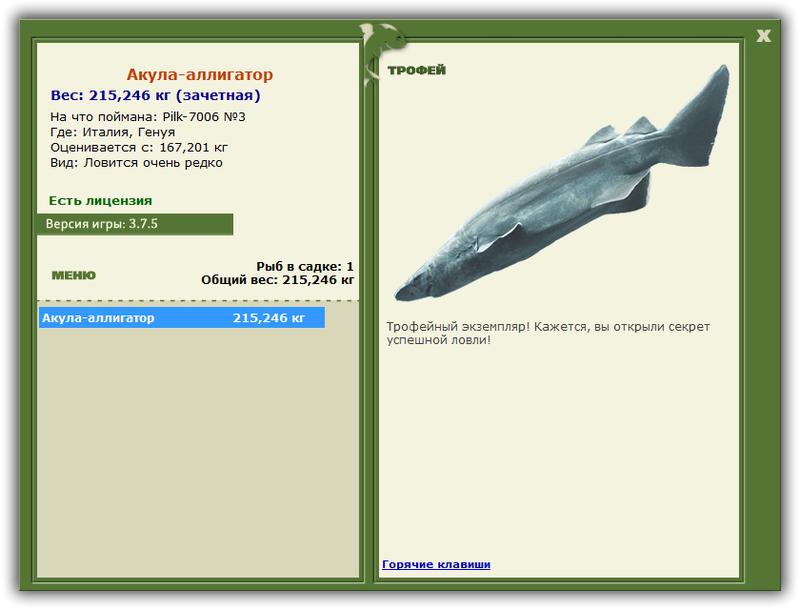800x610 pixels.
Task: Open the МЕНЮ button
Action: [73, 275]
